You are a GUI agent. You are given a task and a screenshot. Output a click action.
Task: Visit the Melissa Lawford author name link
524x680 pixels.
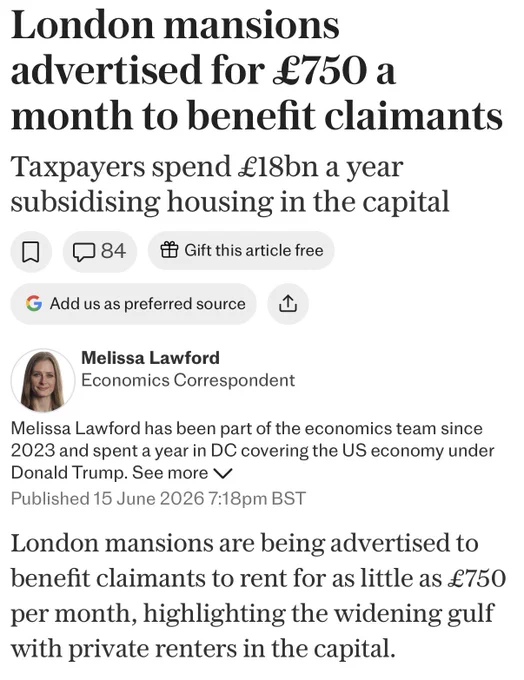(x=151, y=358)
